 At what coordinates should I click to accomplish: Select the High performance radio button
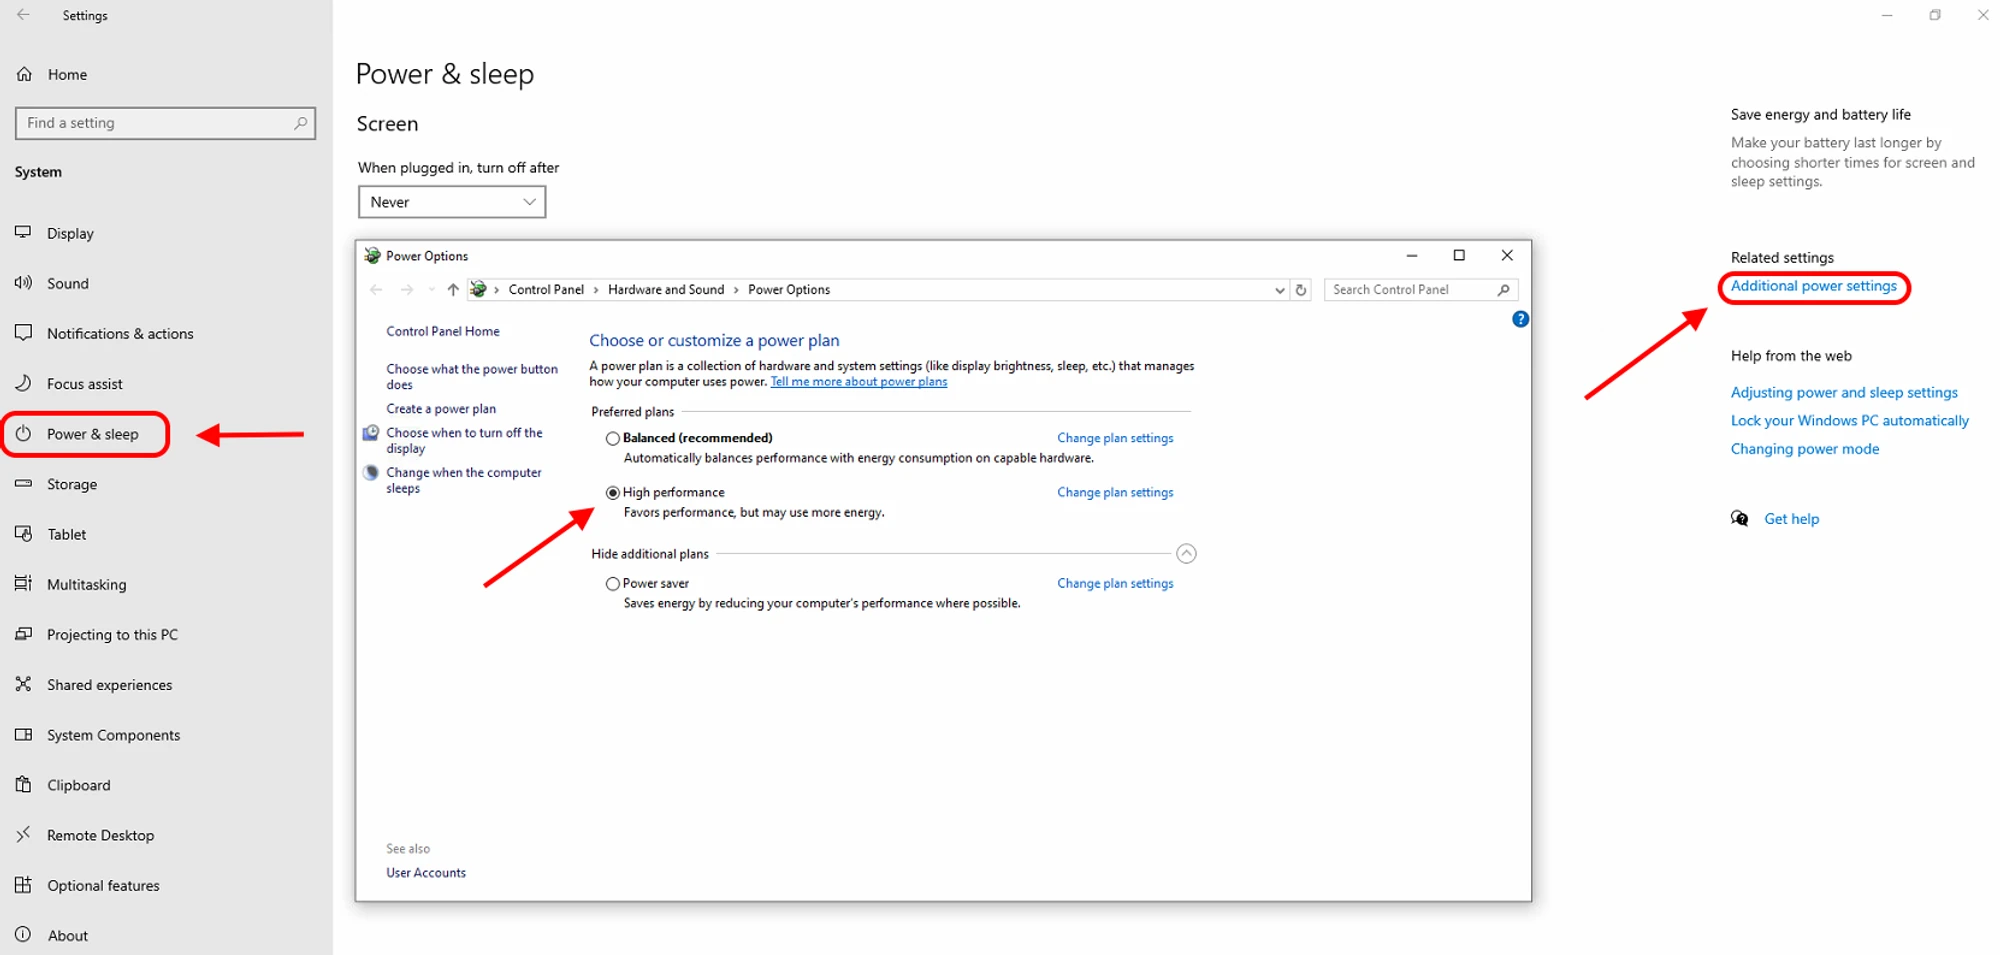tap(613, 493)
